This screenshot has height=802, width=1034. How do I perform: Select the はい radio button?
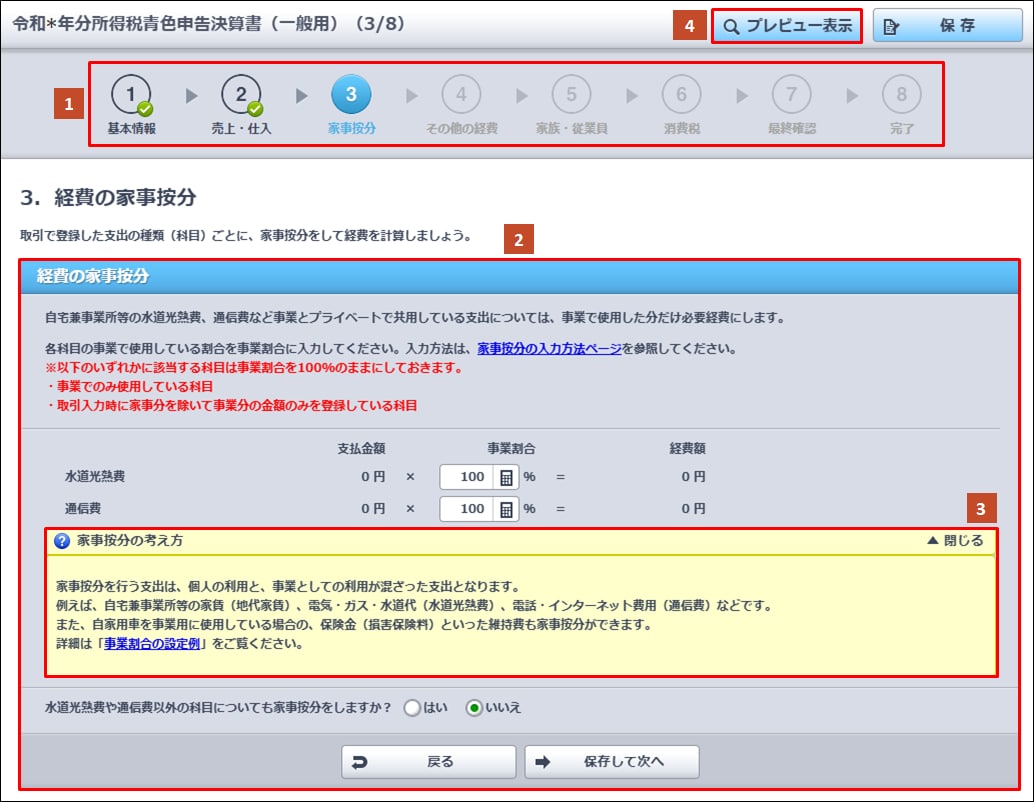(x=411, y=708)
